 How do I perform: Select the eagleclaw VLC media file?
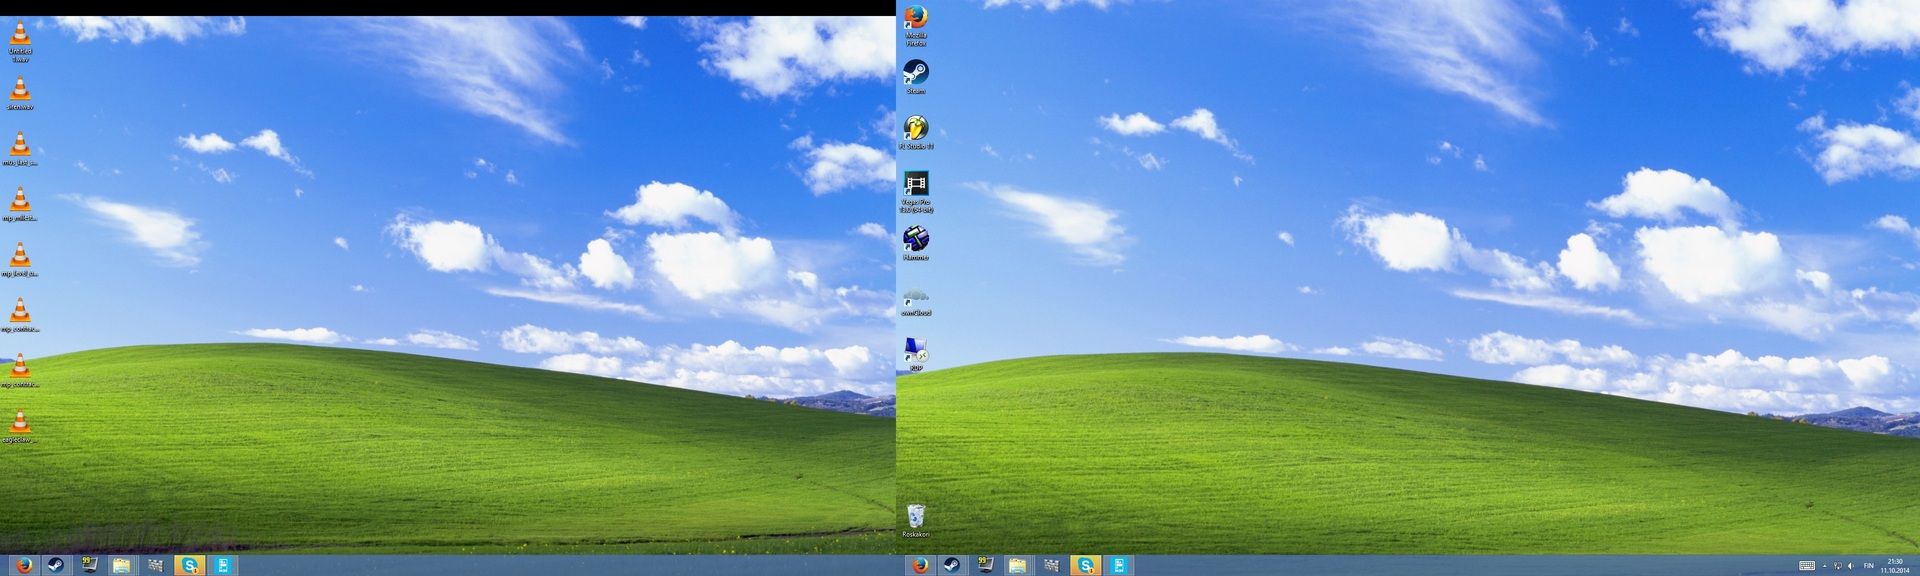tap(19, 424)
